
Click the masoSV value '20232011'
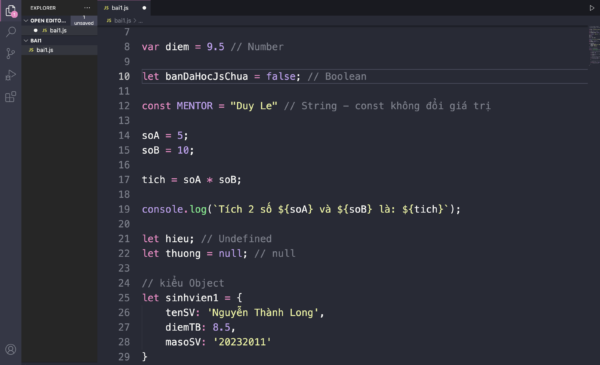tap(242, 342)
